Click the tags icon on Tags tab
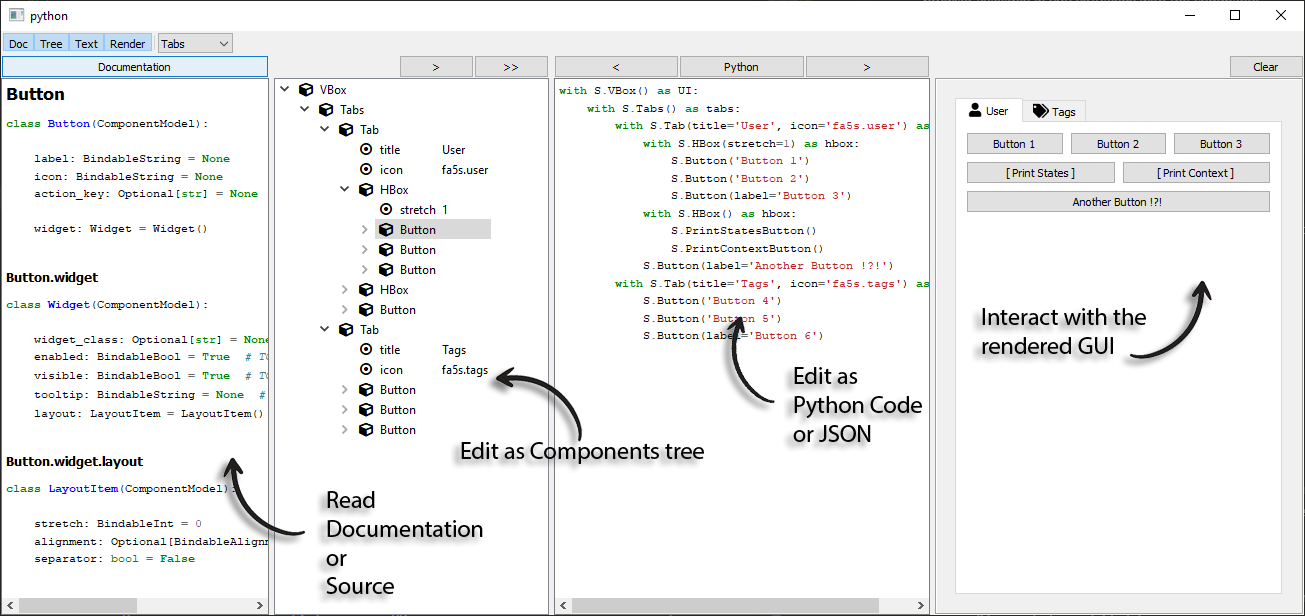 coord(1040,112)
